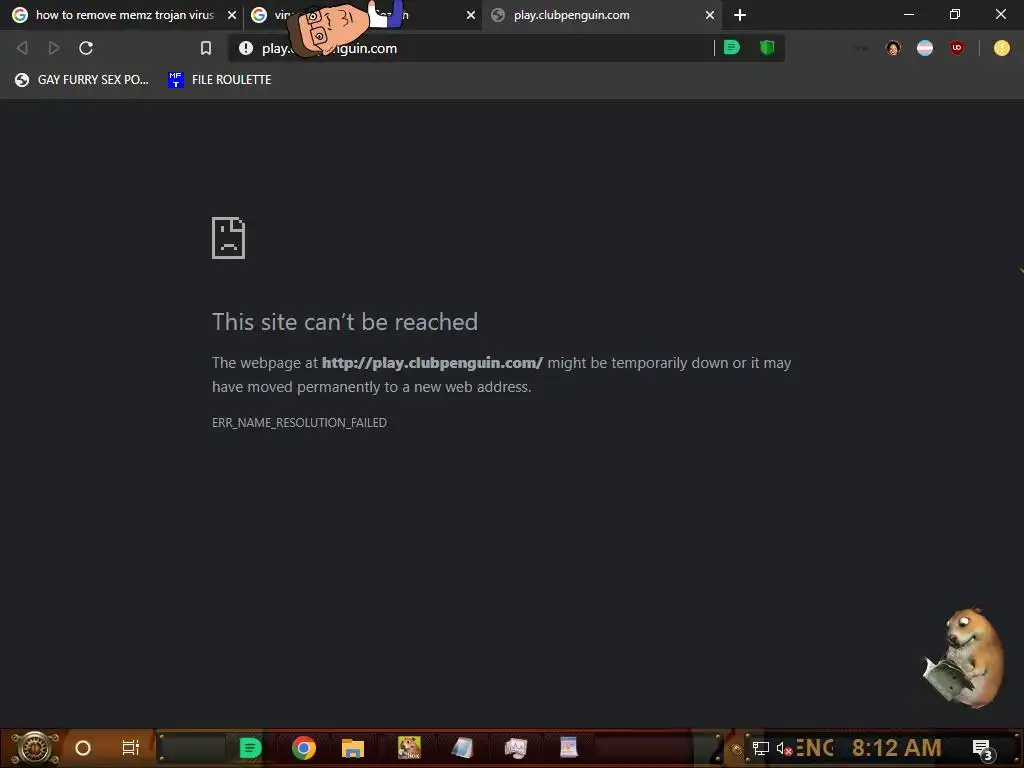Open the network status tray icon
1024x768 pixels.
pos(760,748)
